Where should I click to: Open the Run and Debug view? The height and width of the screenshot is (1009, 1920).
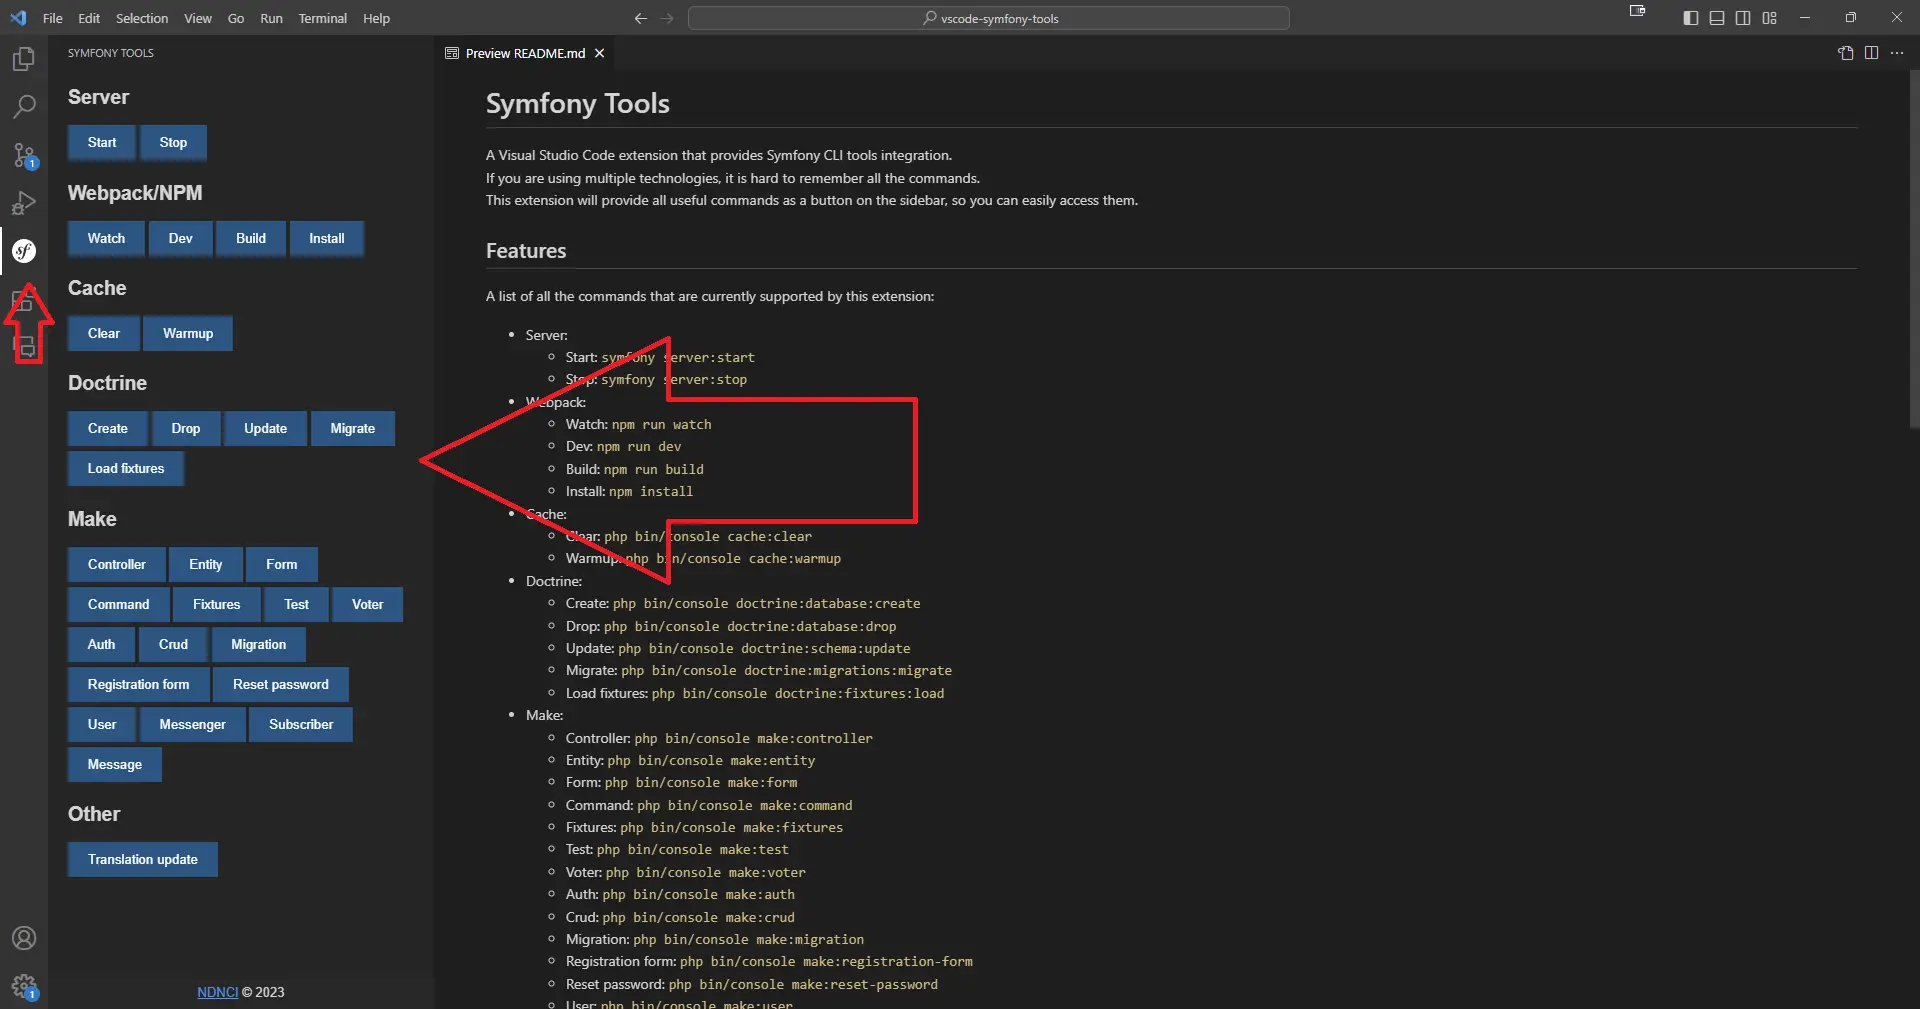(x=24, y=203)
